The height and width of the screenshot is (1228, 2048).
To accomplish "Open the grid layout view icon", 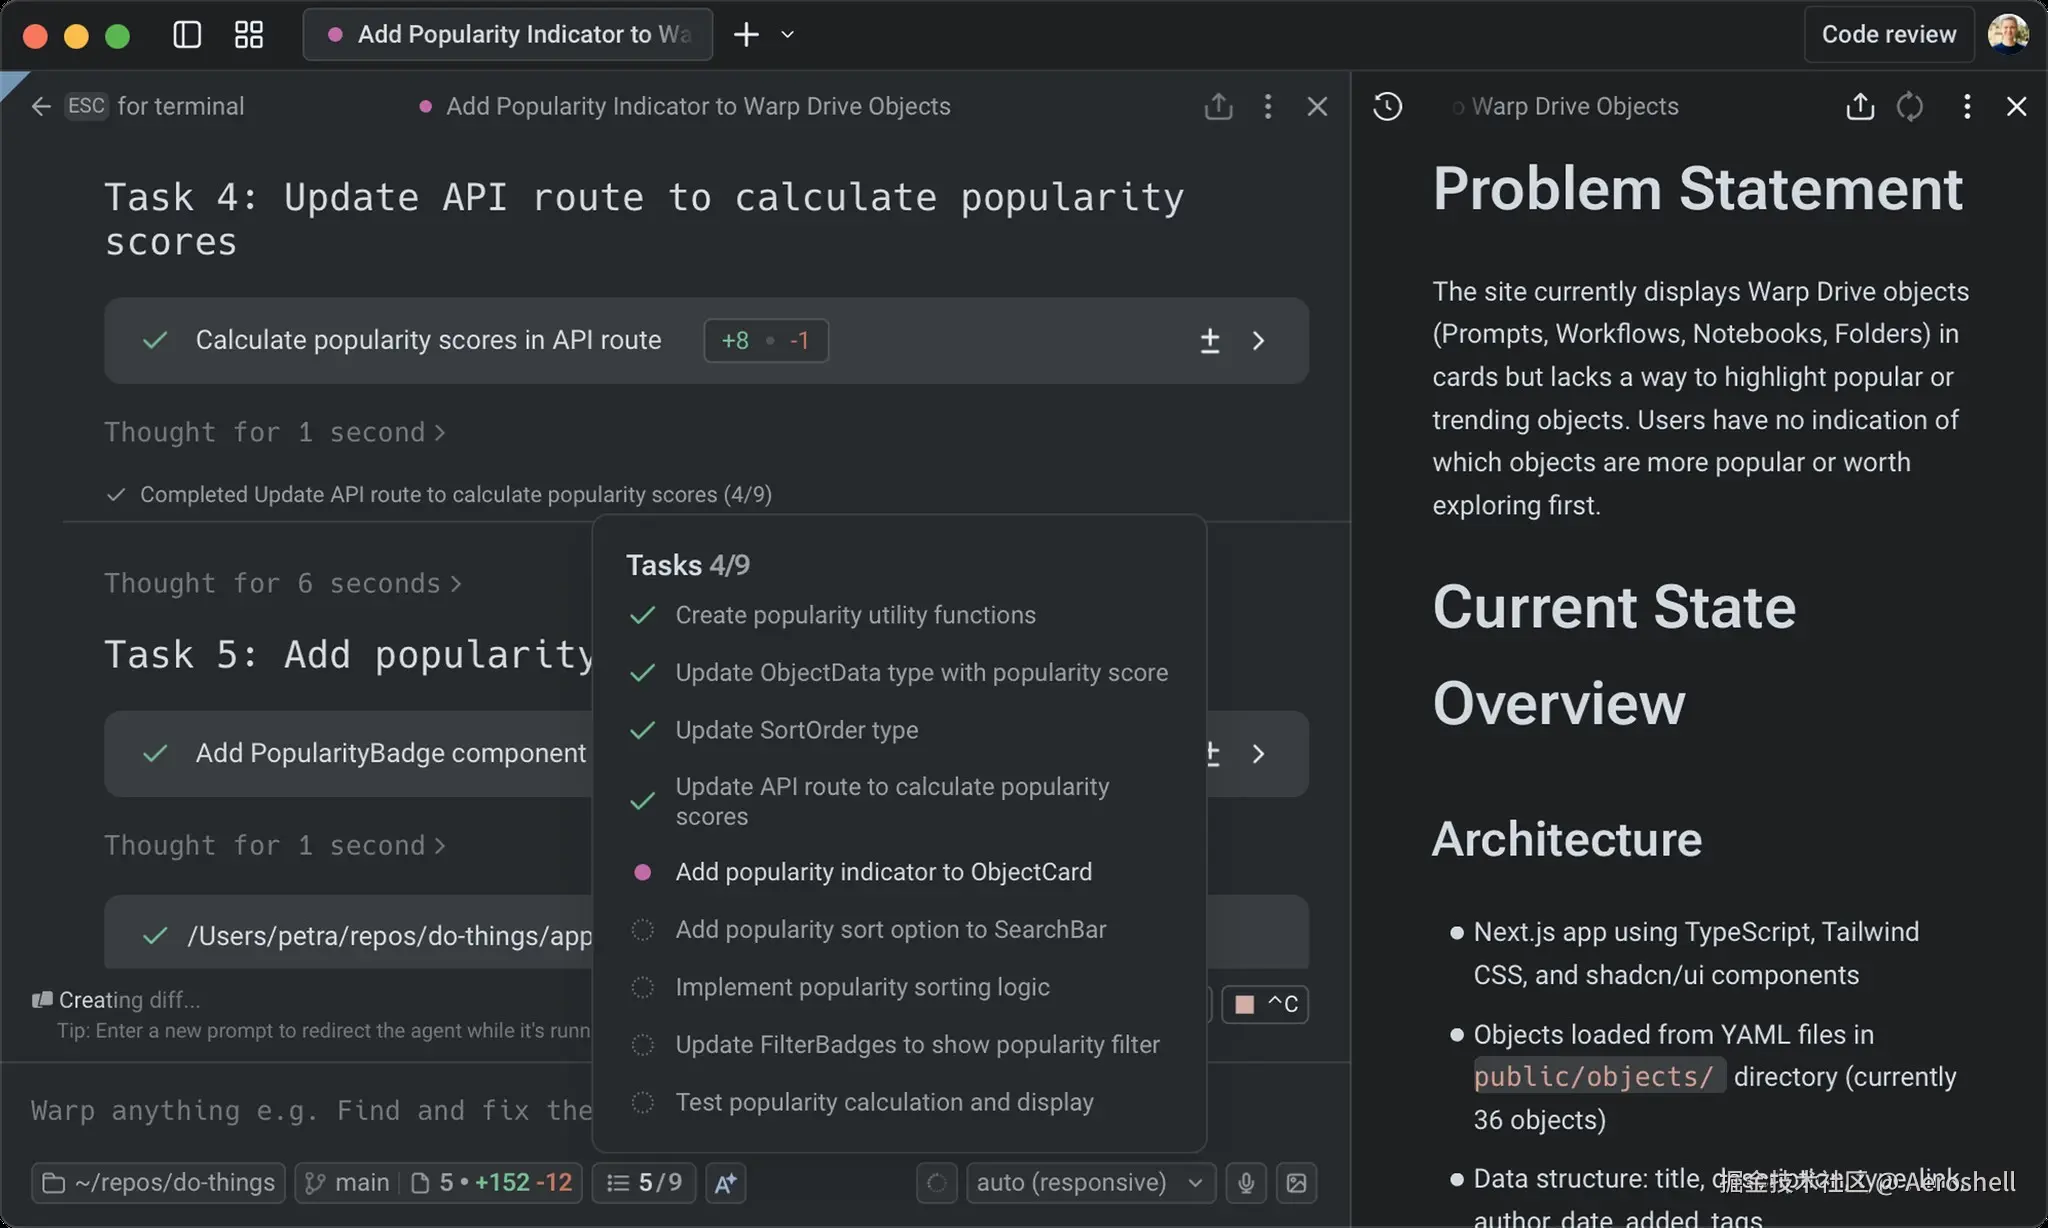I will coord(248,35).
